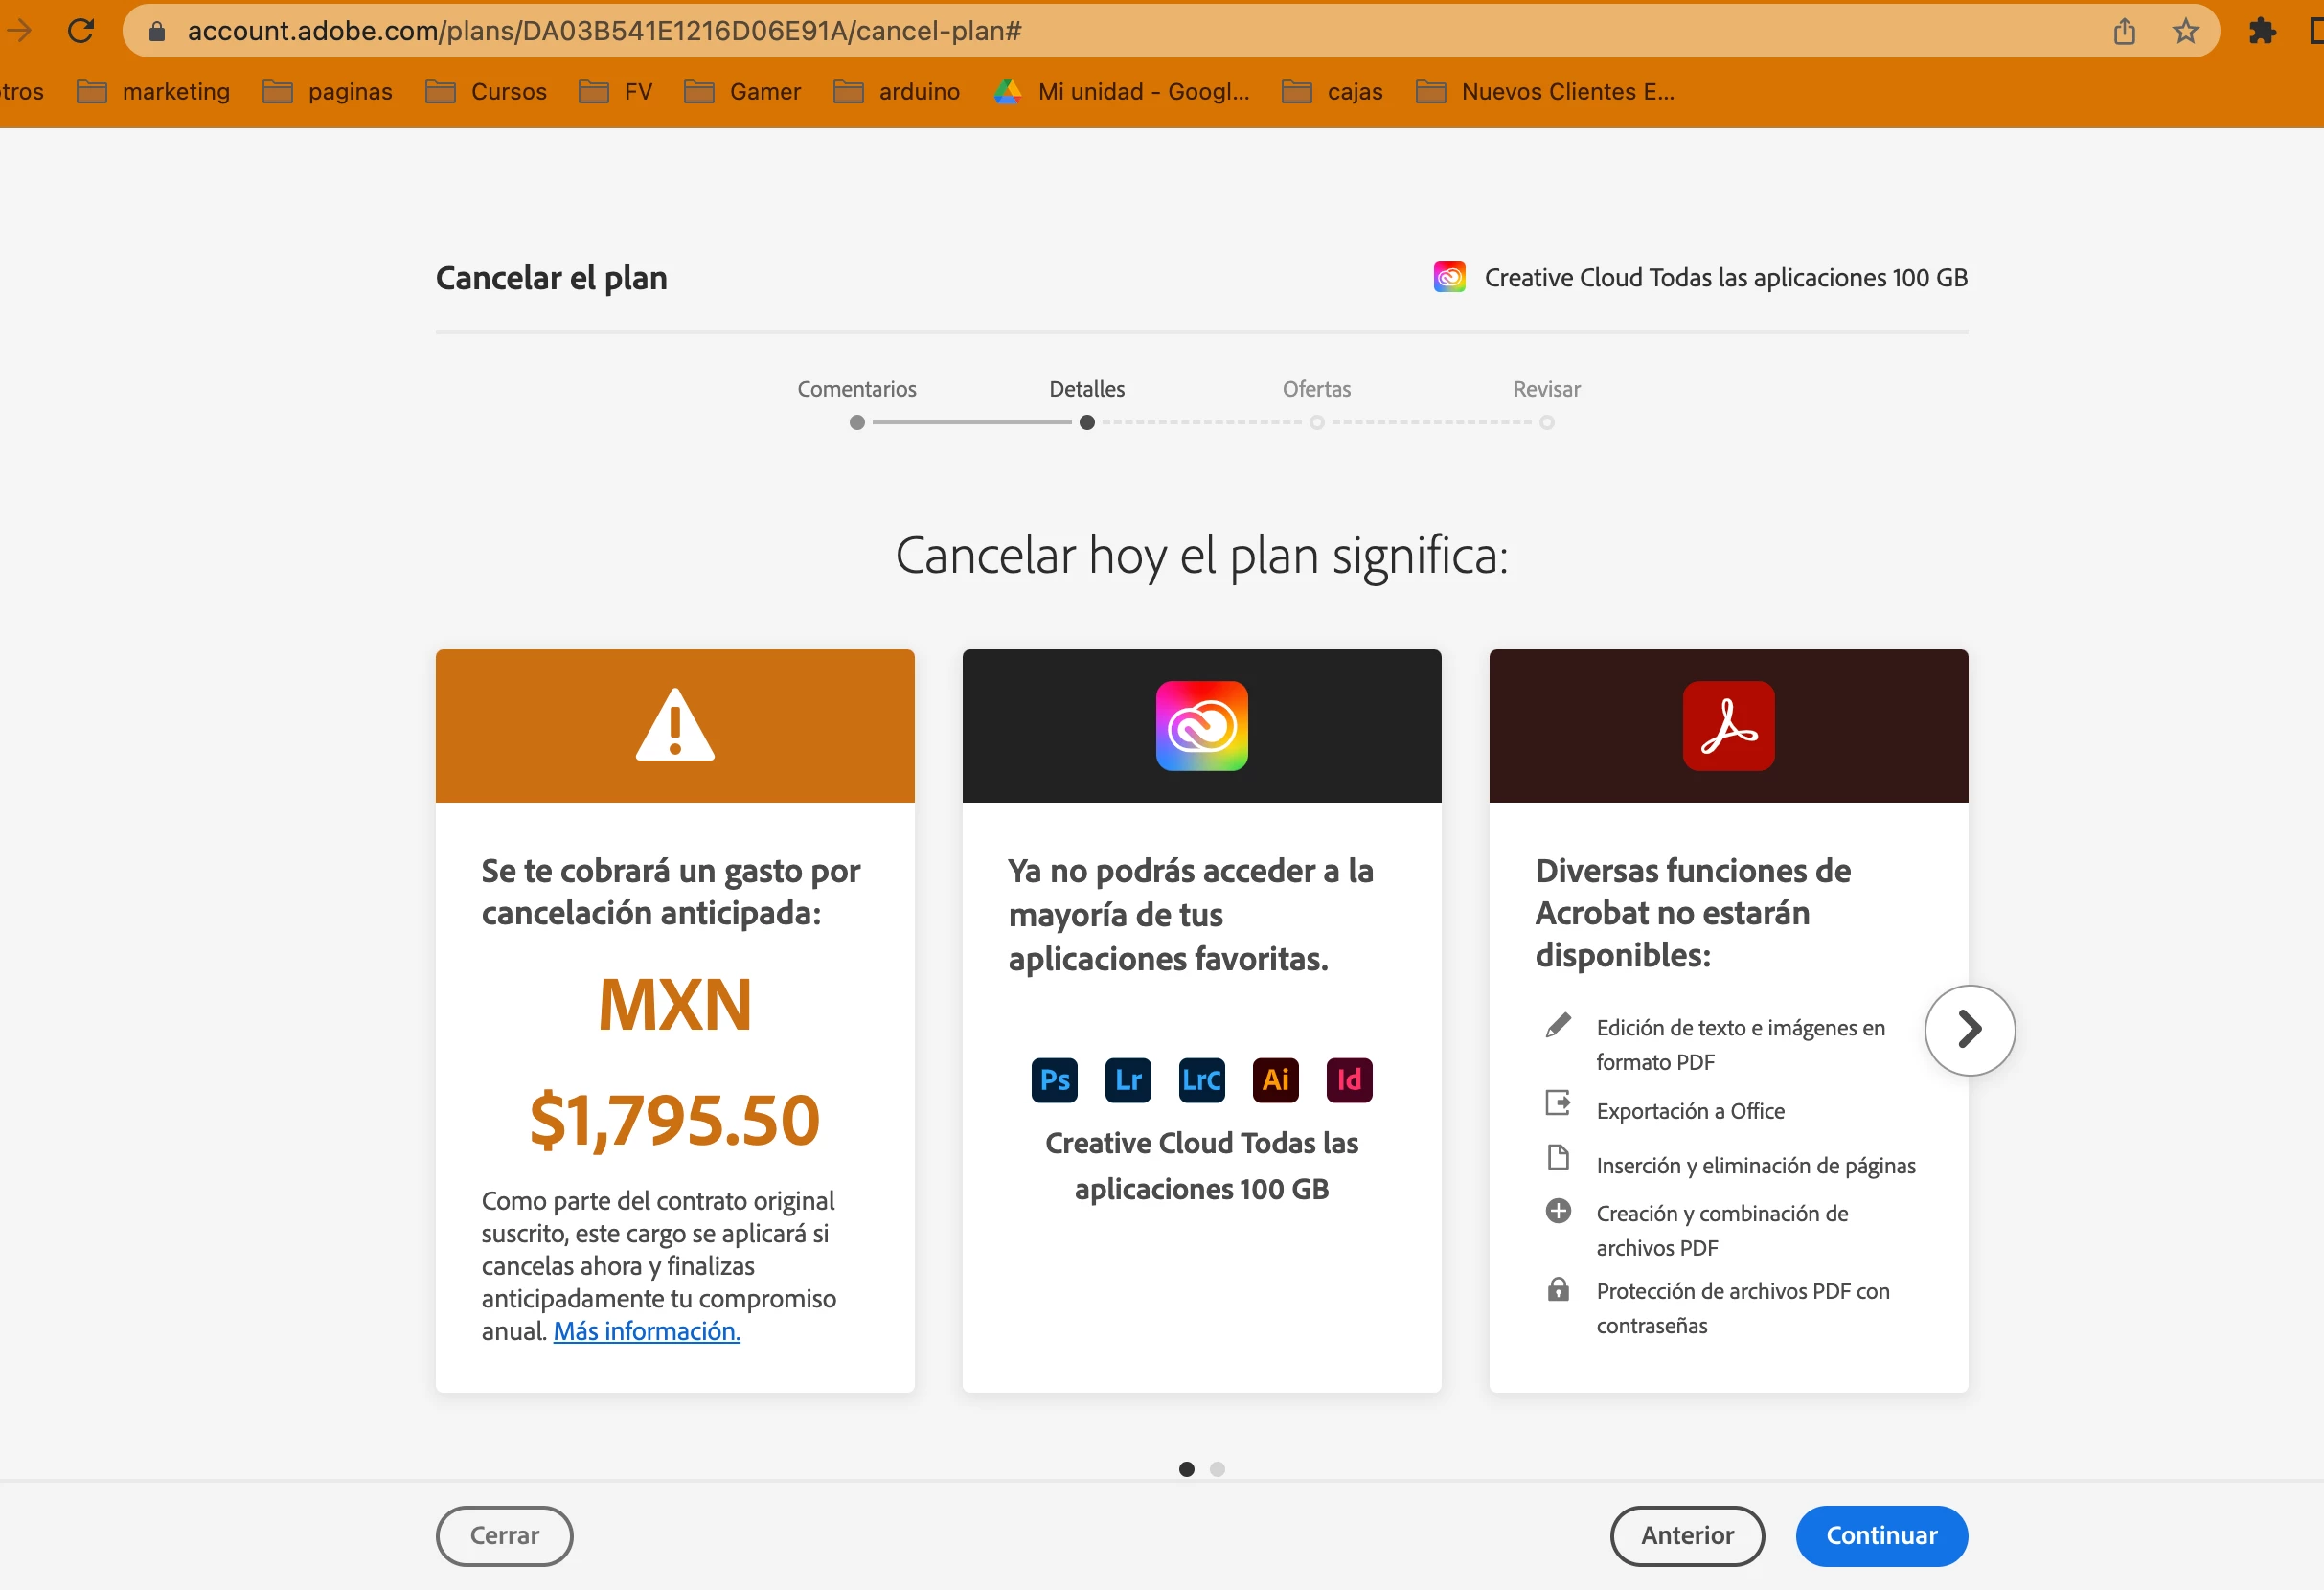Click the InDesign Id app icon
Viewport: 2324px width, 1590px height.
point(1348,1080)
